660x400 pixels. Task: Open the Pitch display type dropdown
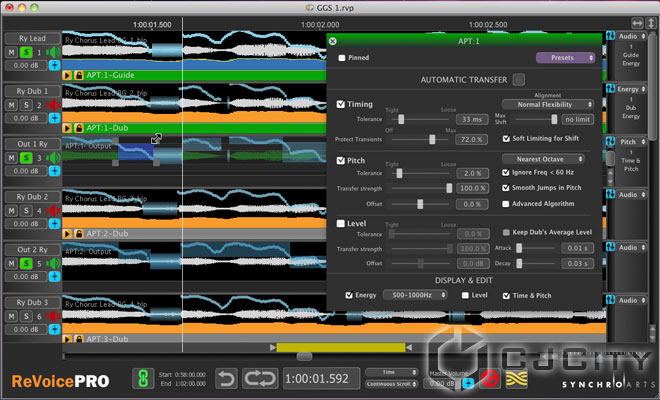tap(631, 142)
